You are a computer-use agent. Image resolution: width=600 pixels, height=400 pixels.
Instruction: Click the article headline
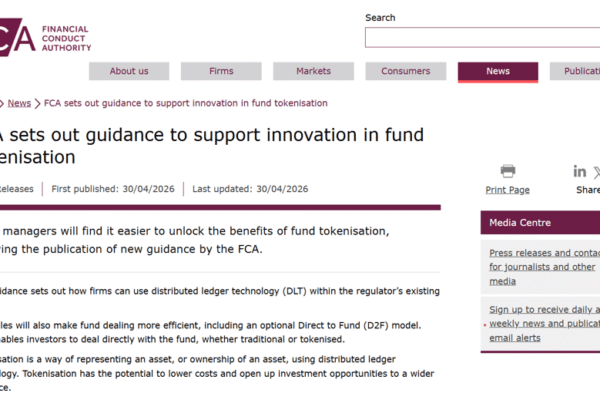(x=212, y=146)
